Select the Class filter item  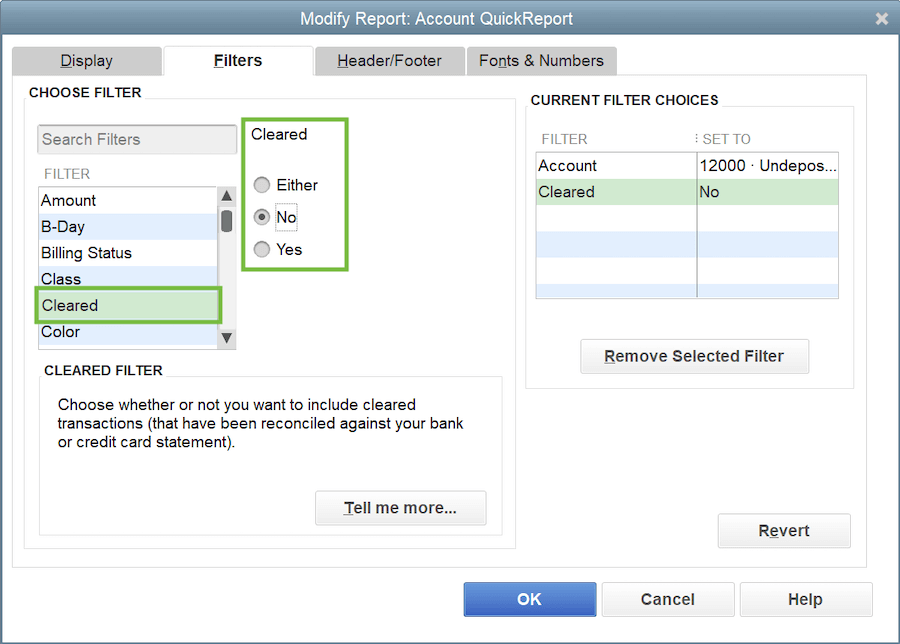pyautogui.click(x=127, y=279)
